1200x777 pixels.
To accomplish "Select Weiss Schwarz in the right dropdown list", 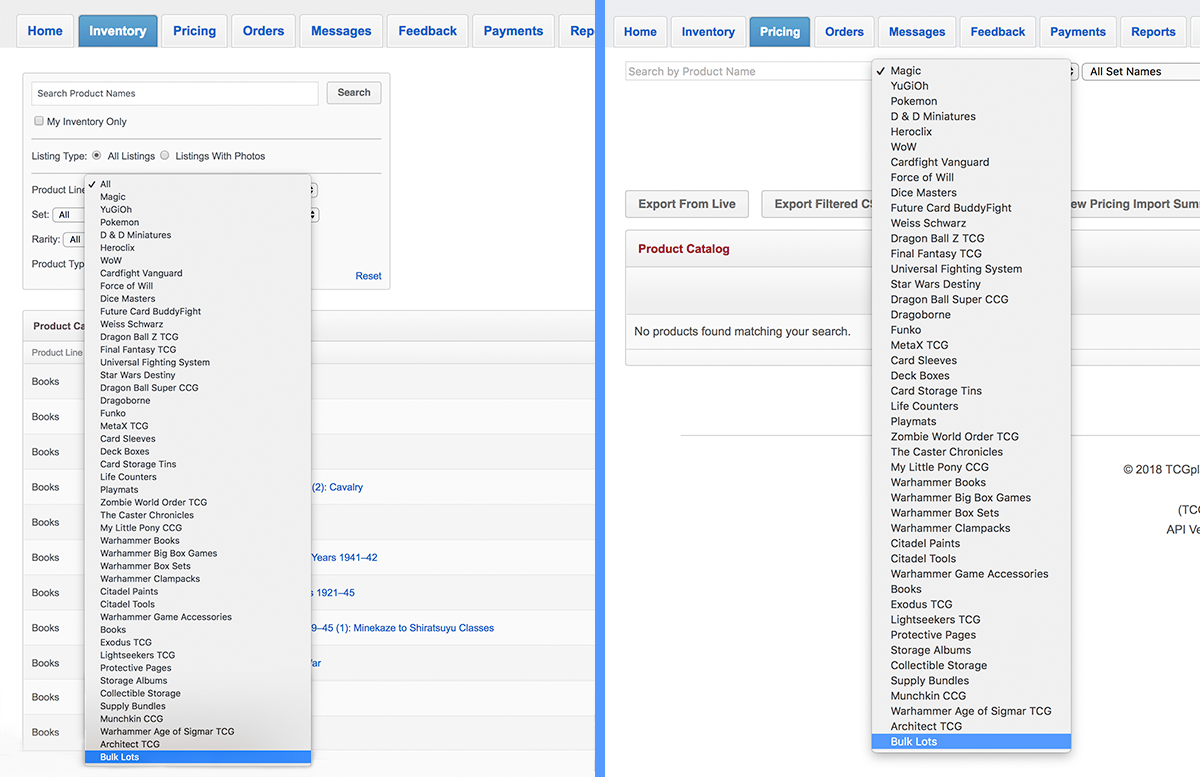I will 971,223.
